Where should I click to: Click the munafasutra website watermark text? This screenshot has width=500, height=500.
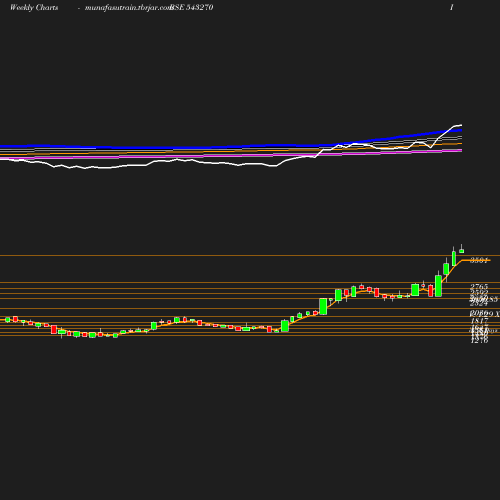click(128, 8)
